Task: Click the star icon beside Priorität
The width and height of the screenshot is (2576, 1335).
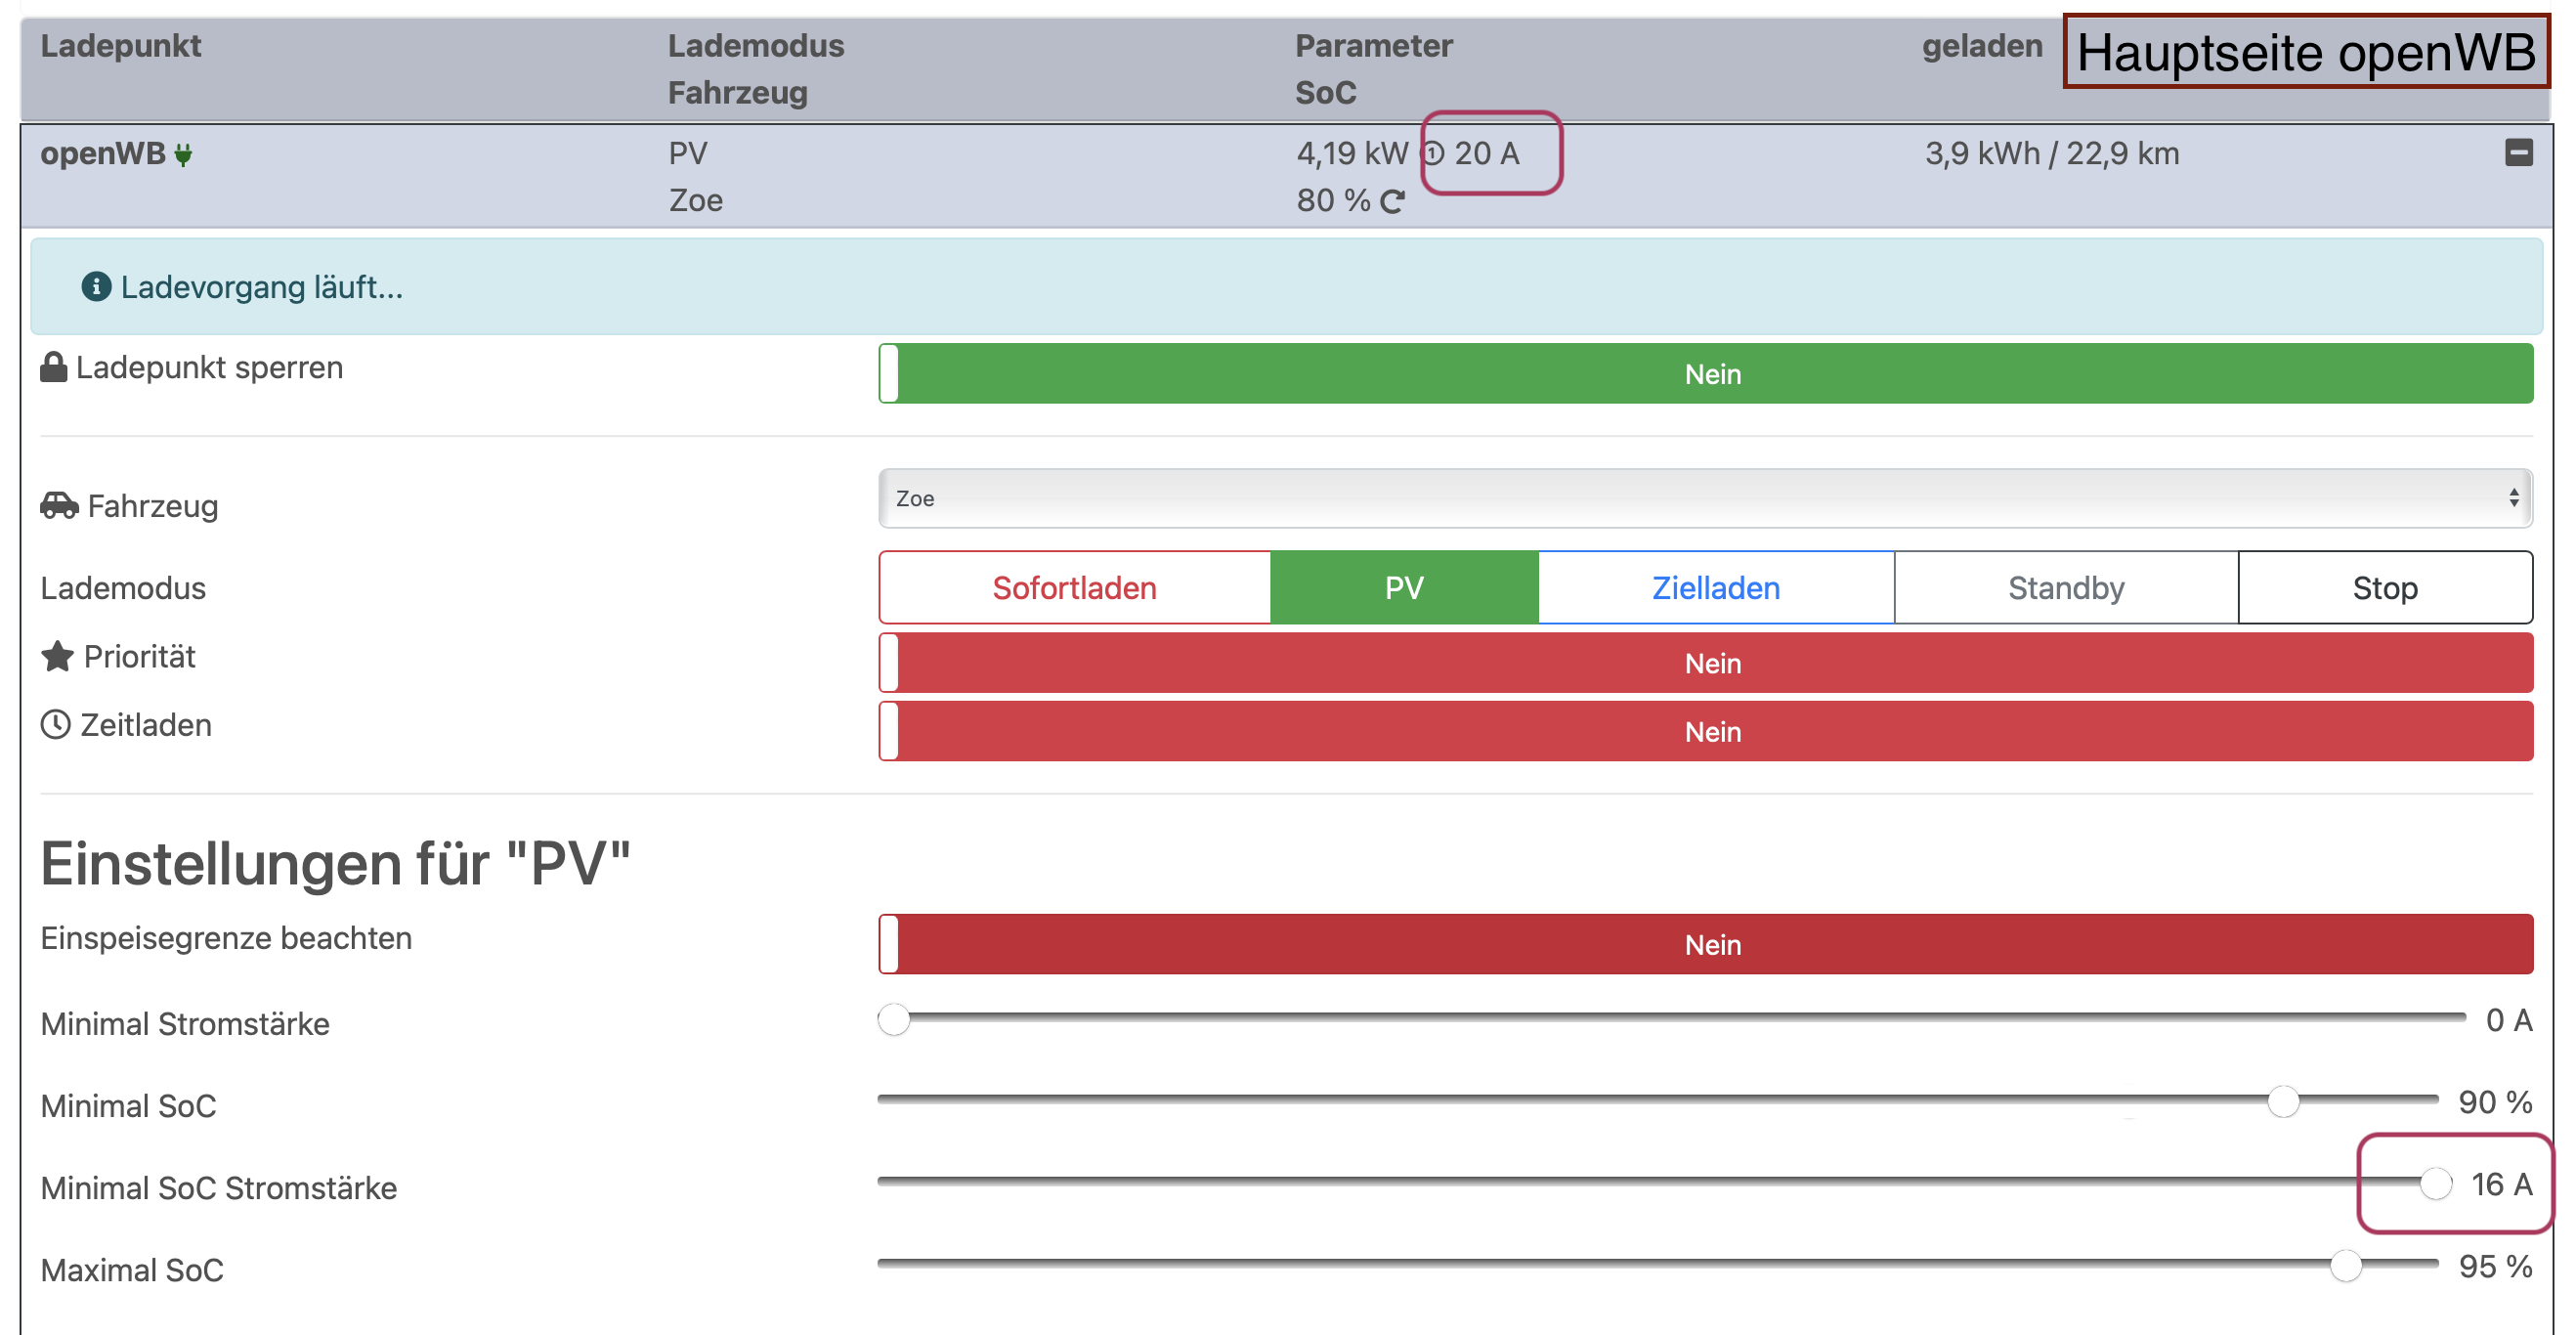Action: click(57, 657)
